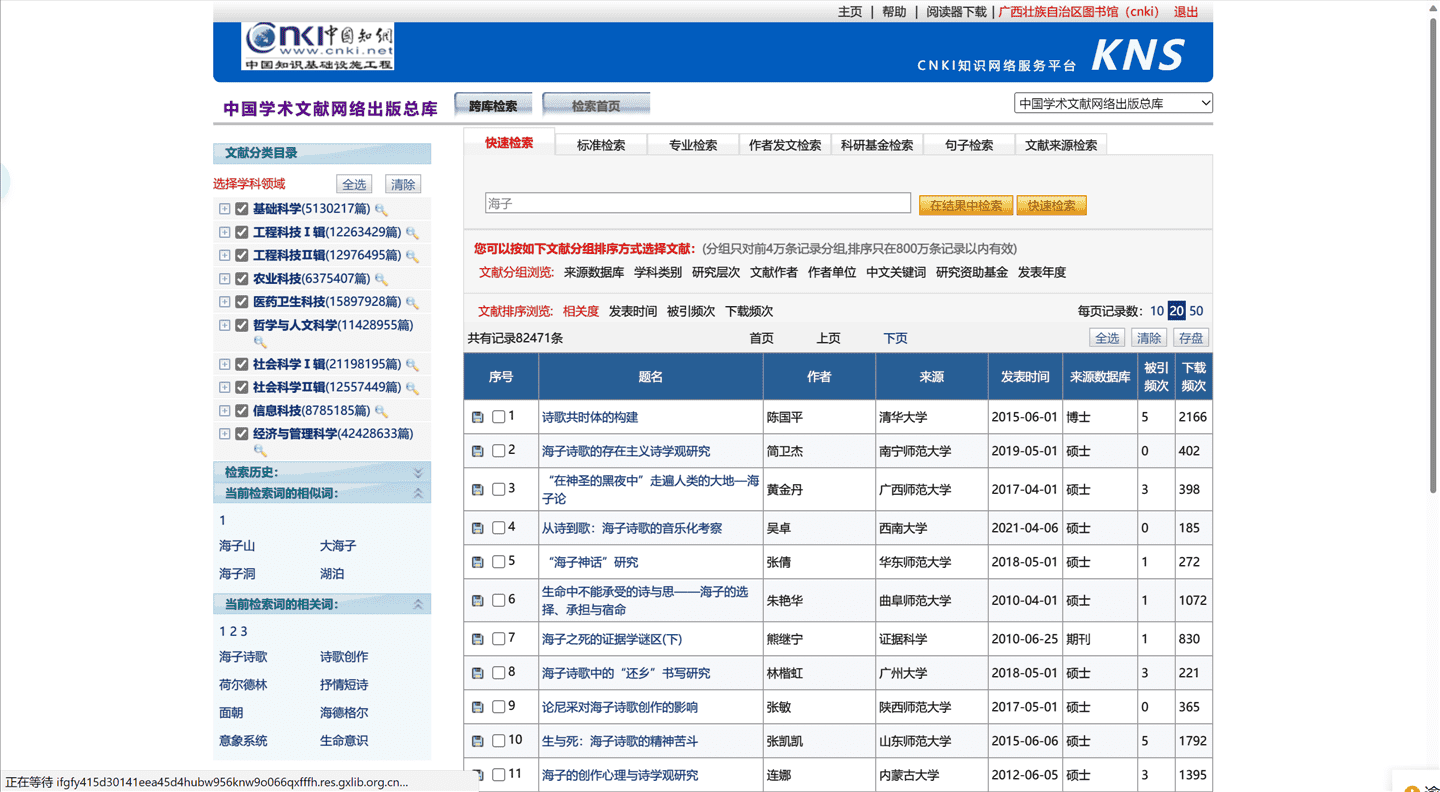The image size is (1440, 792).
Task: Tick the checkbox for result number 1
Action: tap(498, 417)
